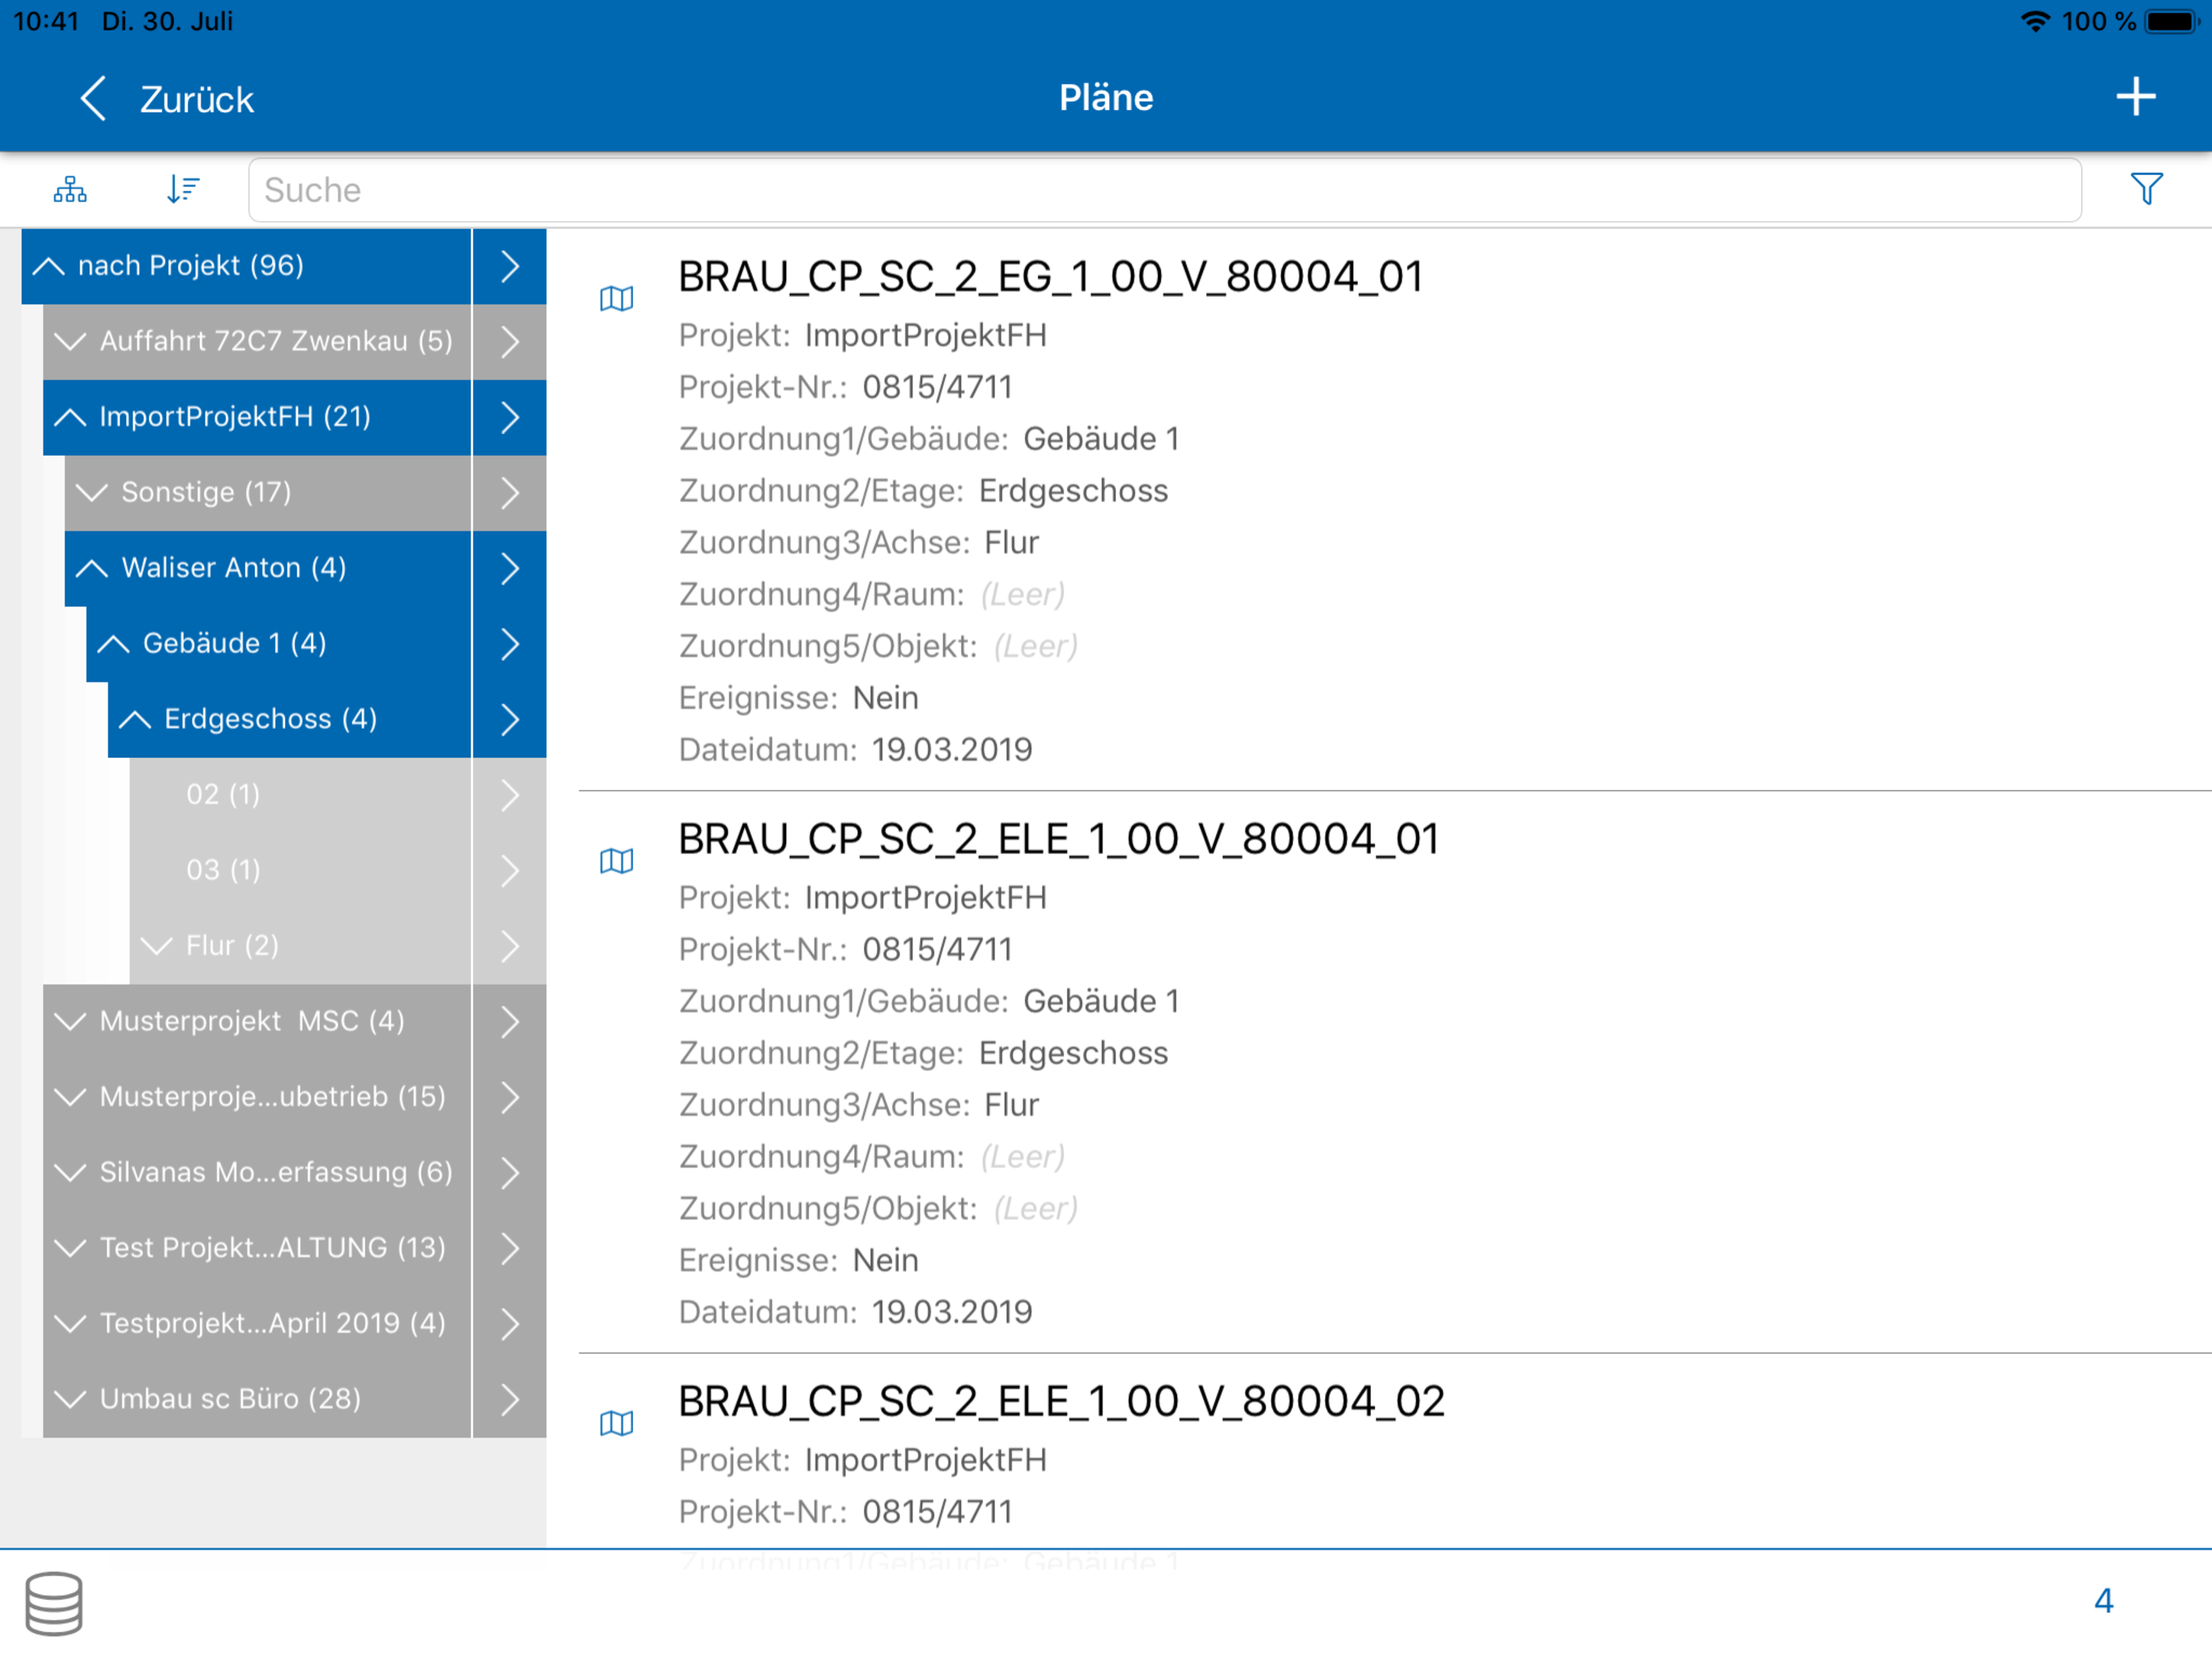Open map icon of BRAU_CP_SC_2_ELE_1_00_V_80004_01
The image size is (2212, 1658).
tap(616, 861)
